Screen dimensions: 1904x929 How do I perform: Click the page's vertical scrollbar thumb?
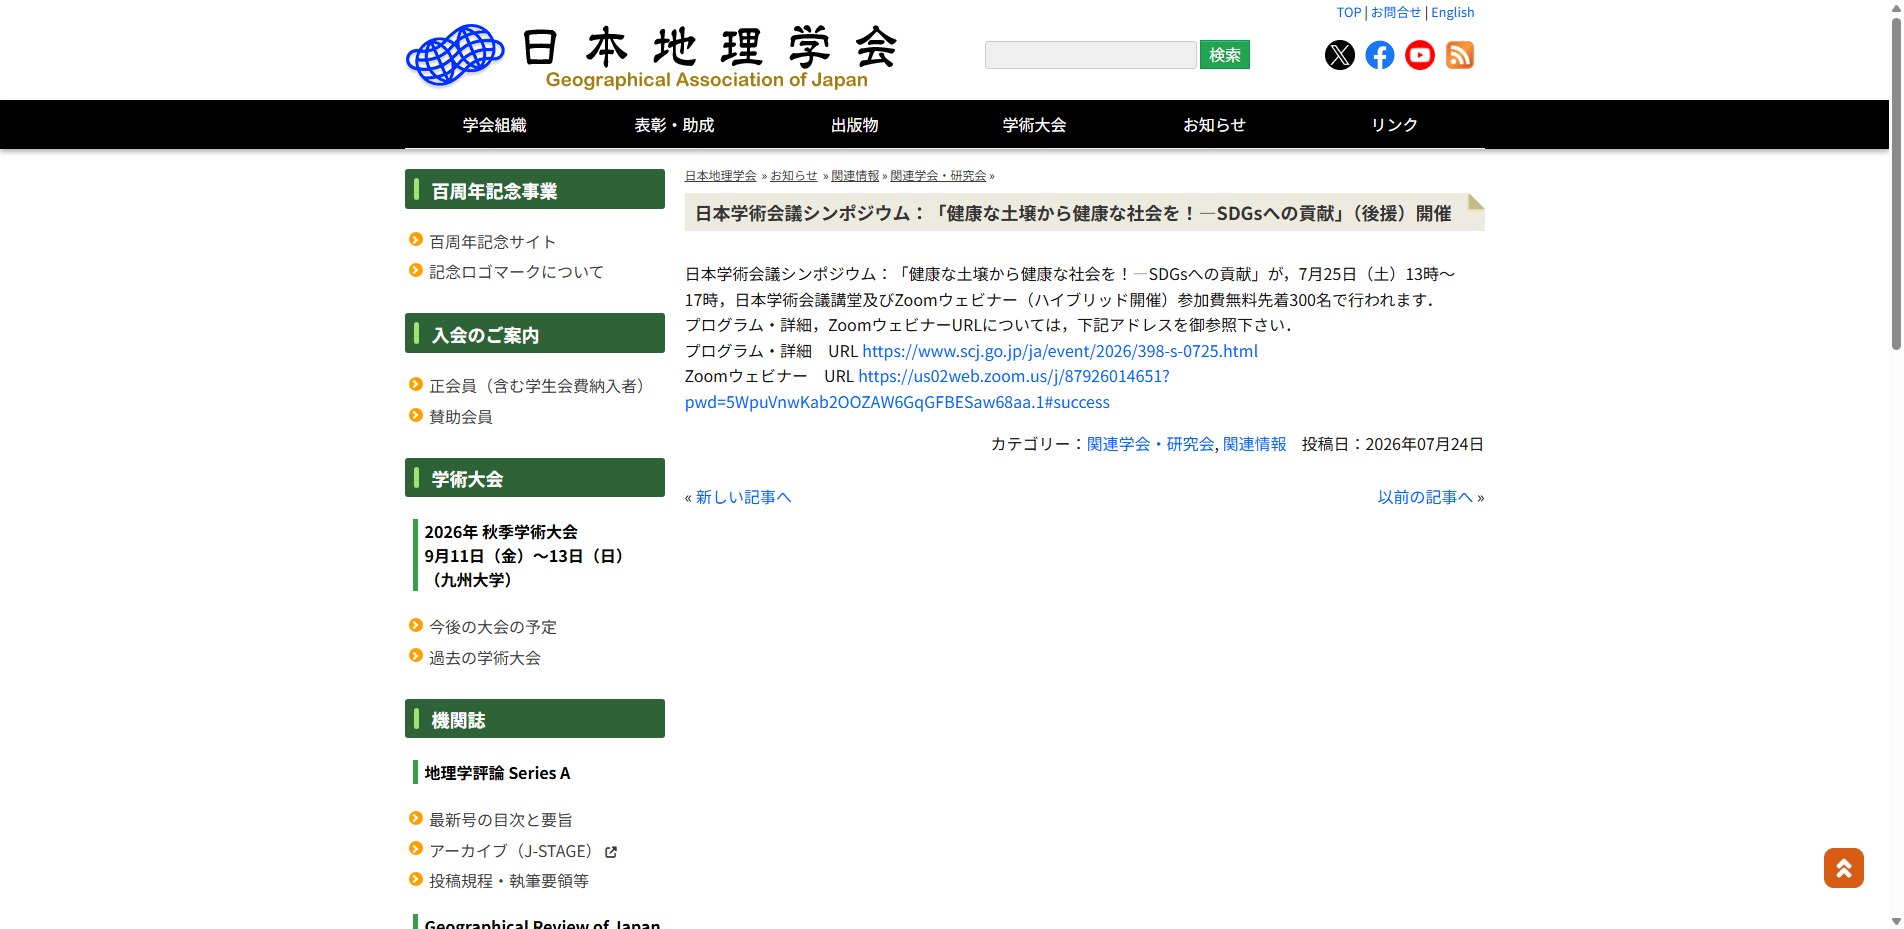tap(1895, 185)
